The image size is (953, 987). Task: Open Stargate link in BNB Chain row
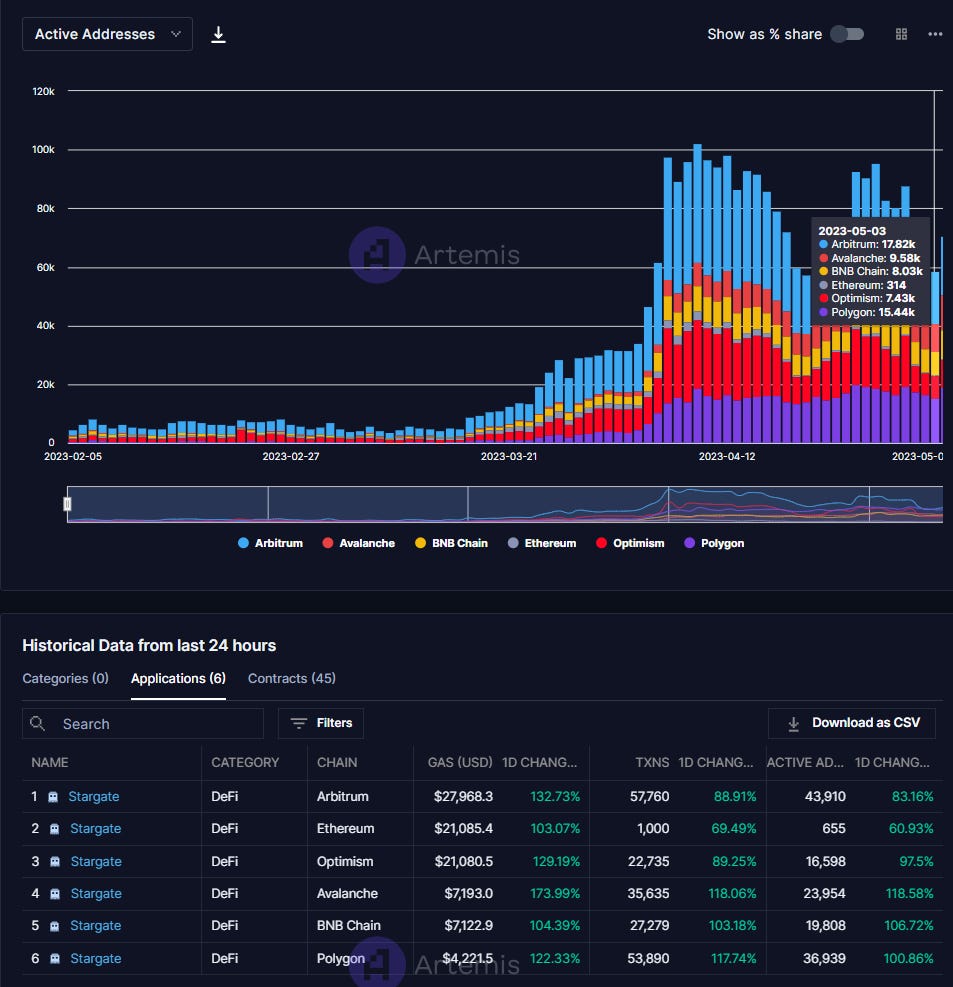click(x=96, y=926)
